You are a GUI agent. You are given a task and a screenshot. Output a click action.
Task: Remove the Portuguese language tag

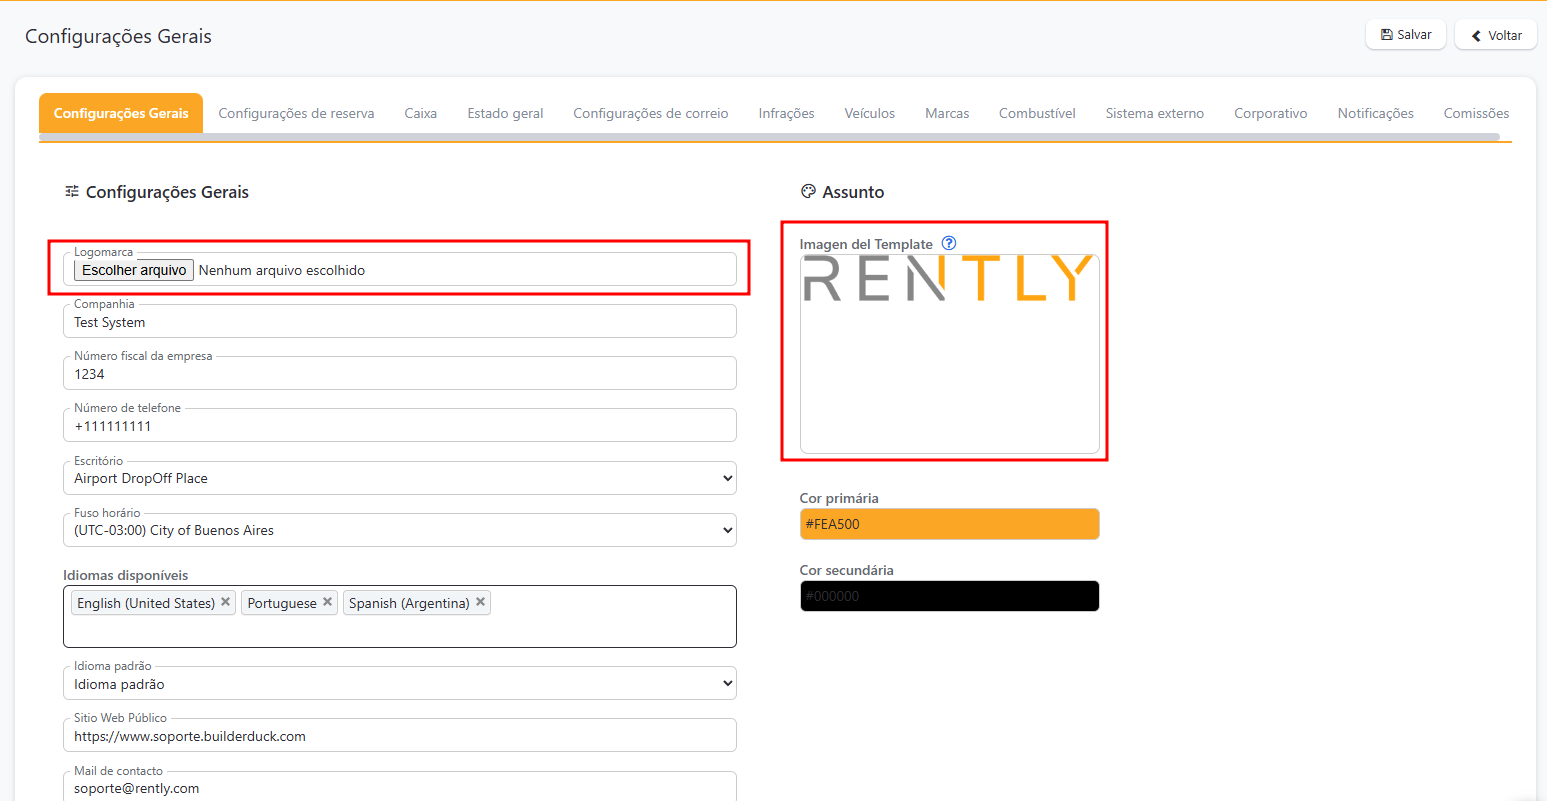tap(327, 602)
